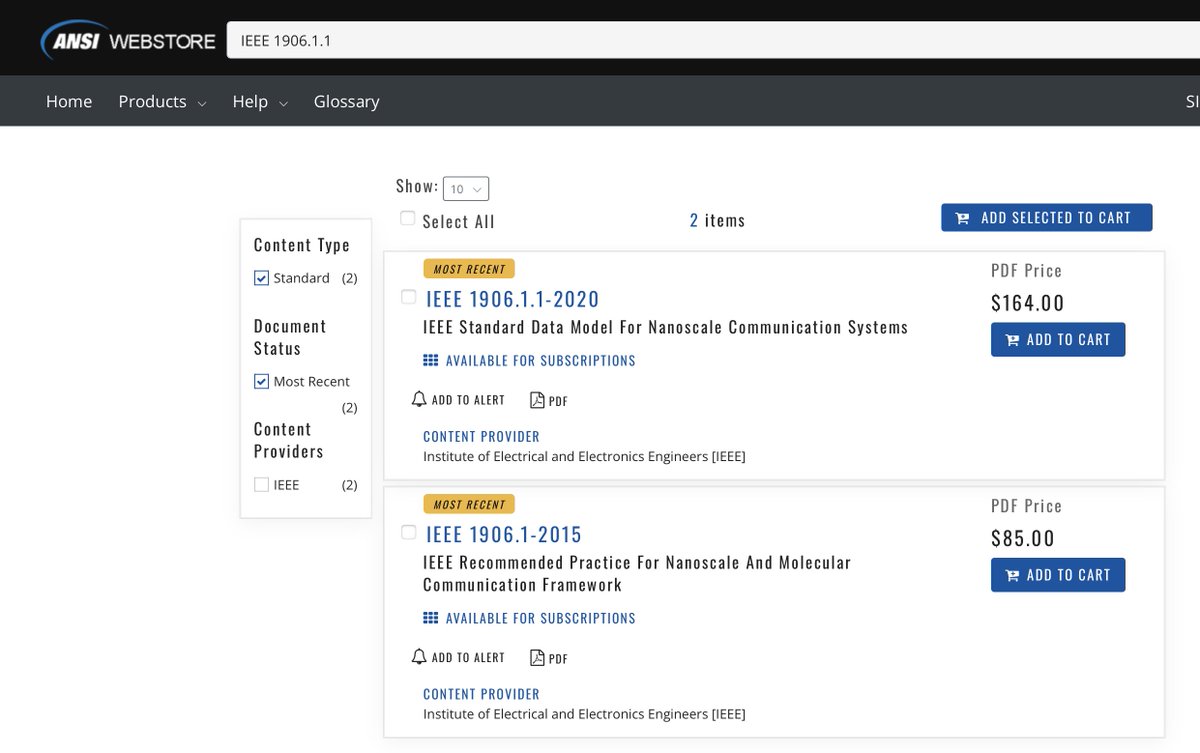
Task: Click bell alert icon for IEEE 1906.1-2015
Action: point(419,657)
